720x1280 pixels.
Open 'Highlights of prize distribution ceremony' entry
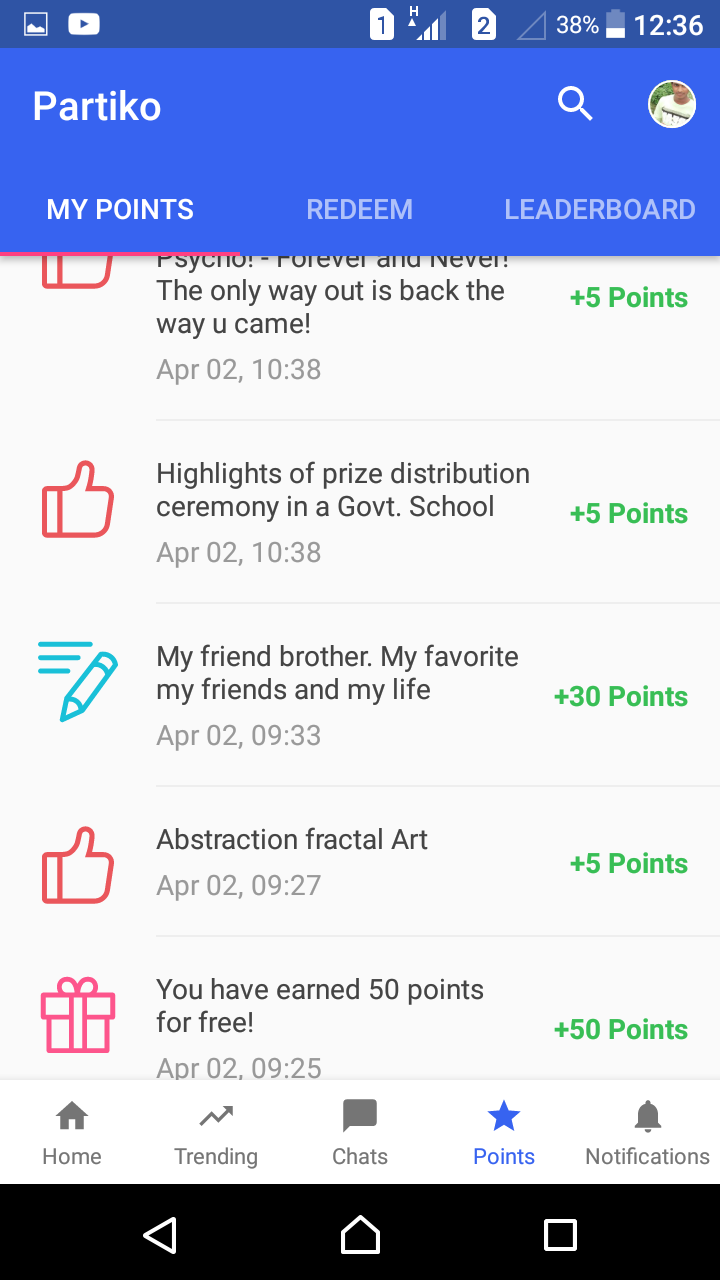click(343, 490)
